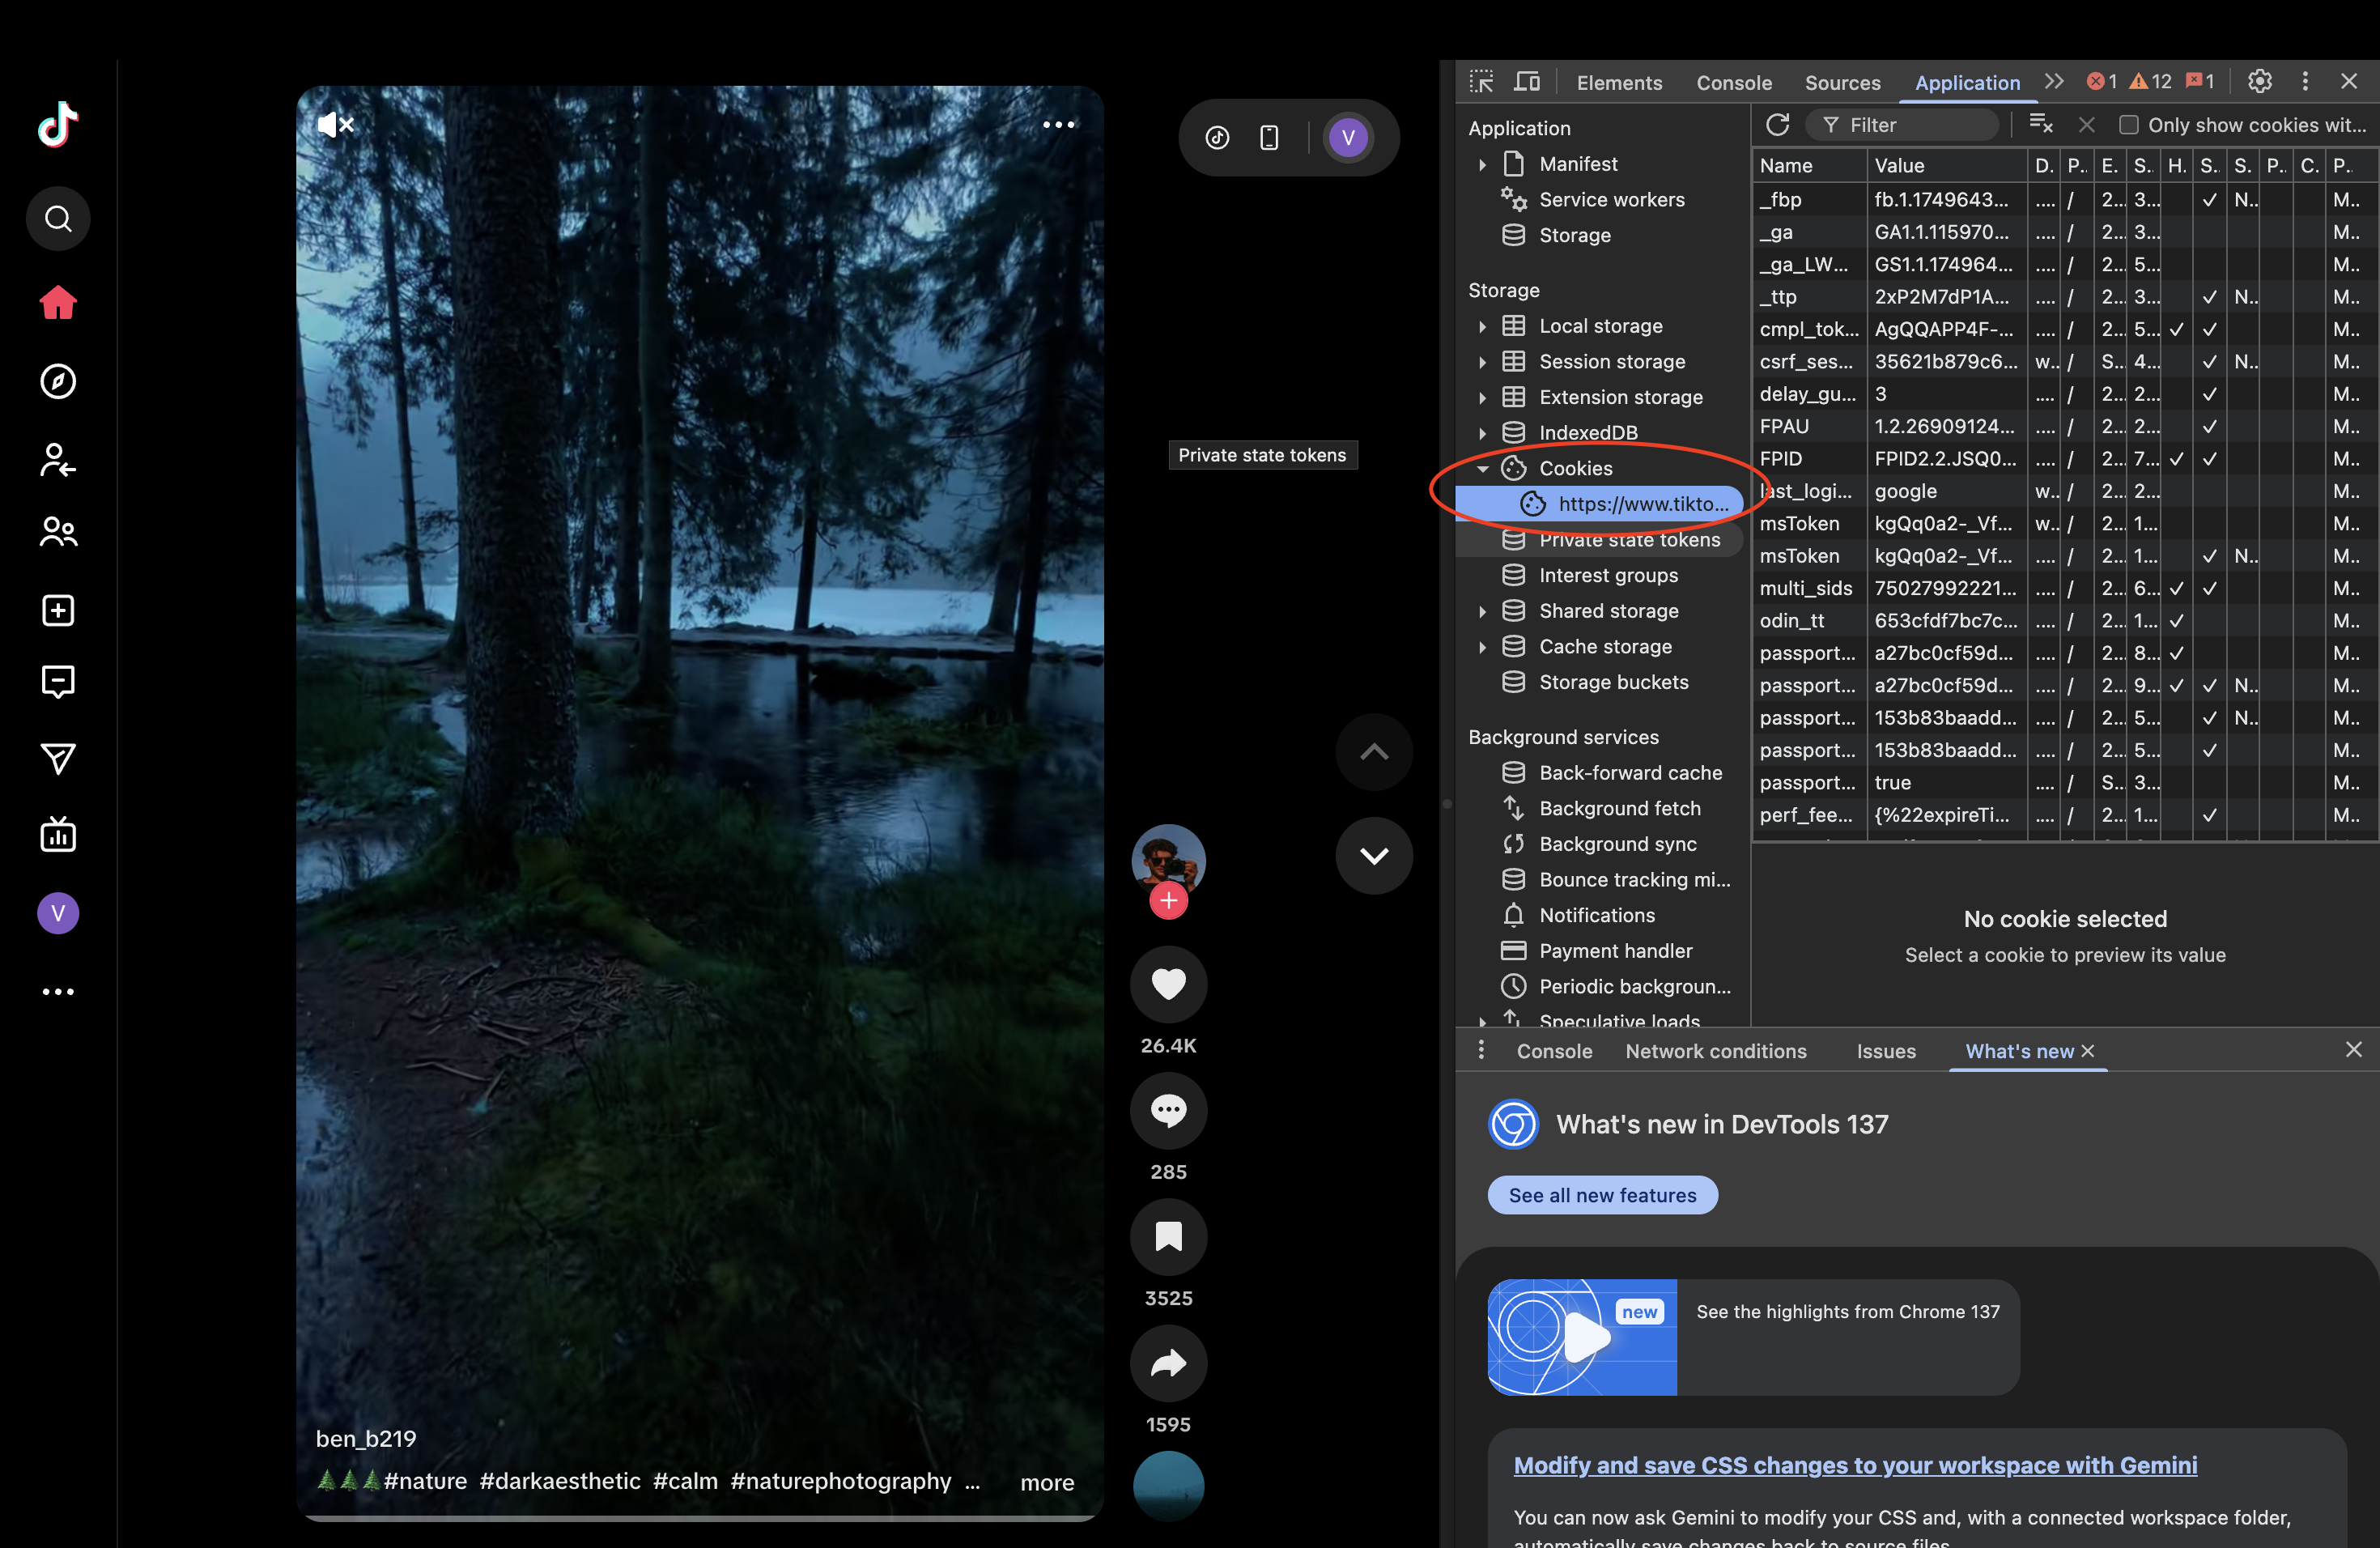Open the Network conditions drawer tab

point(1715,1051)
